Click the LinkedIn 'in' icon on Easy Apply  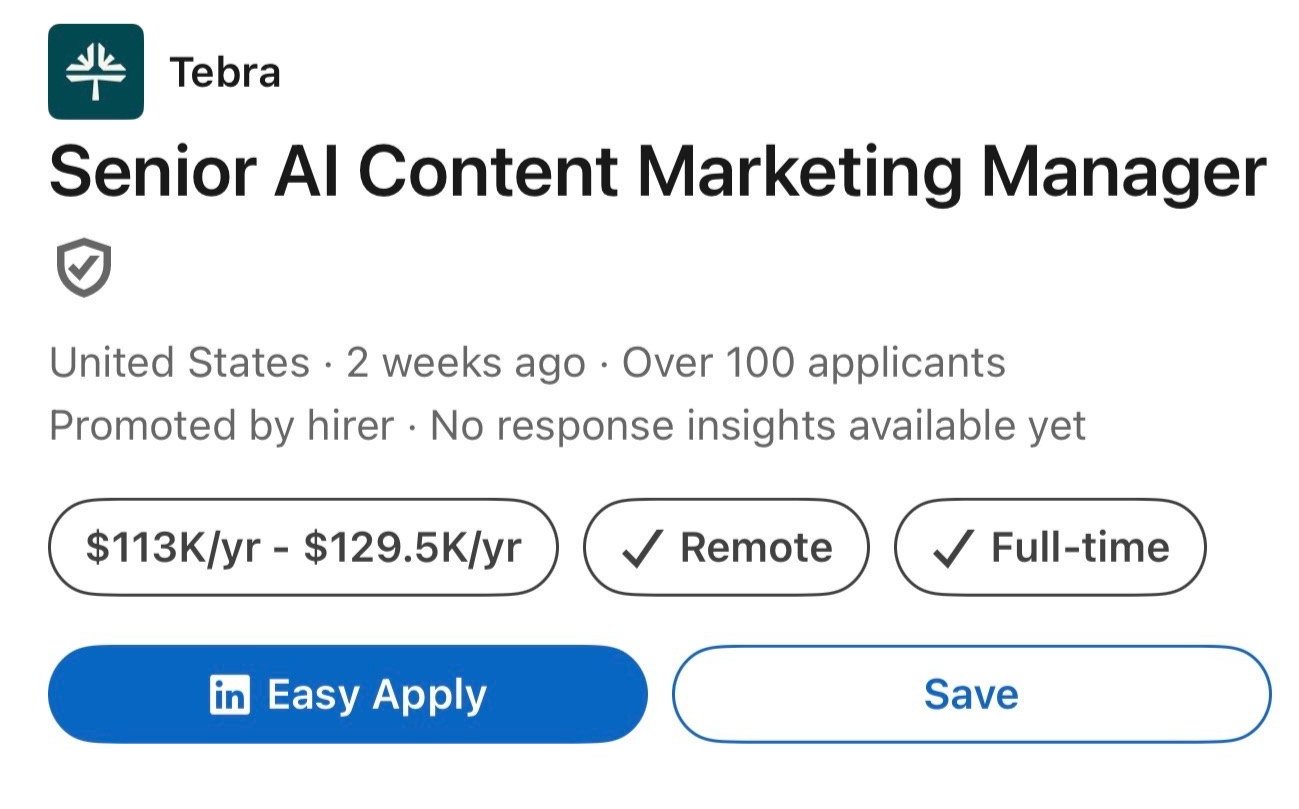[x=230, y=694]
